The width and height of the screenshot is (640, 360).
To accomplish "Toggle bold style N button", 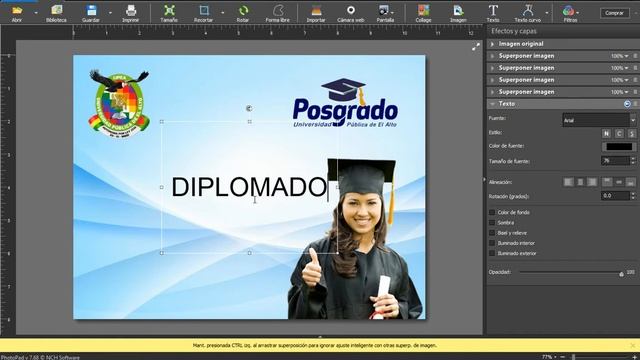I will tap(607, 133).
